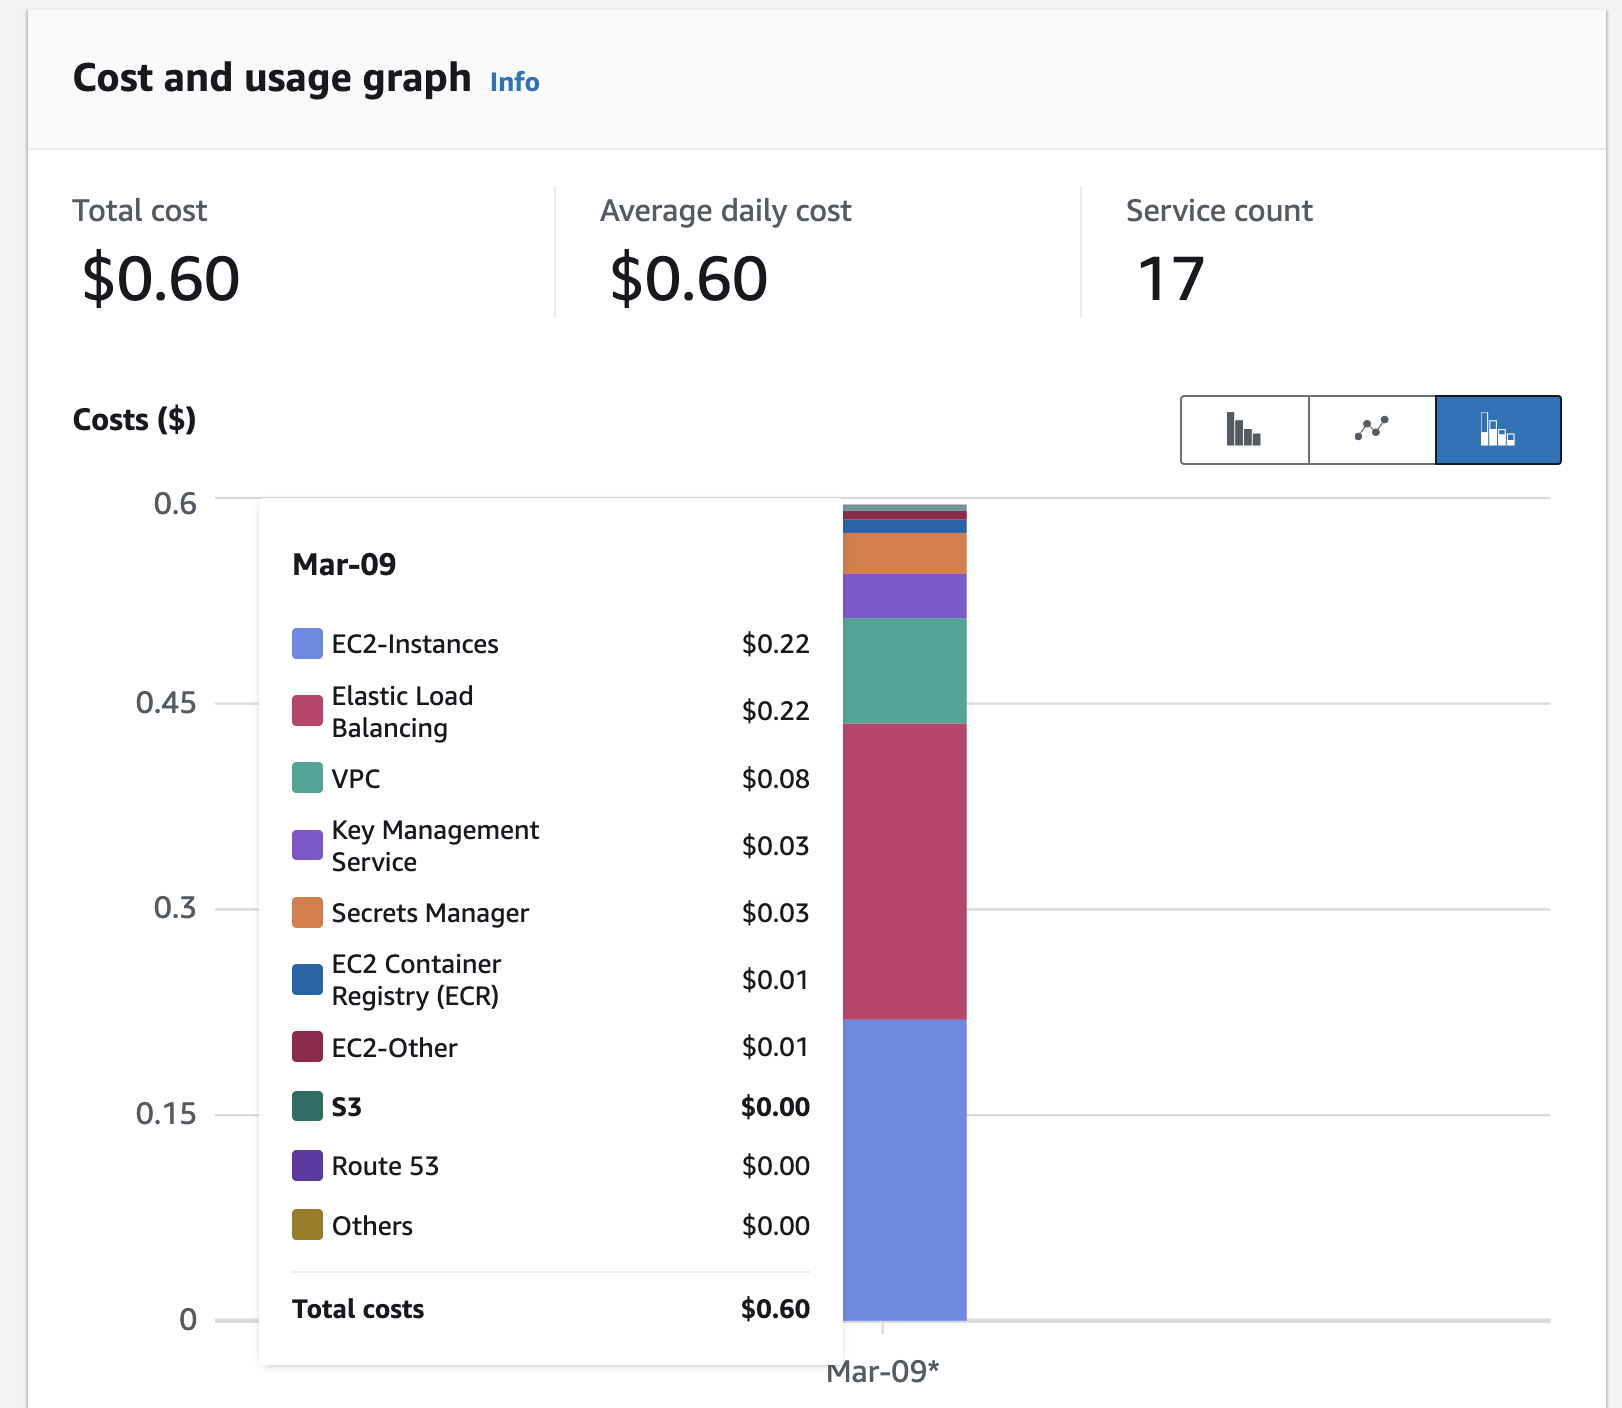Image resolution: width=1622 pixels, height=1408 pixels.
Task: Click the Key Management Service legend square
Action: (305, 845)
